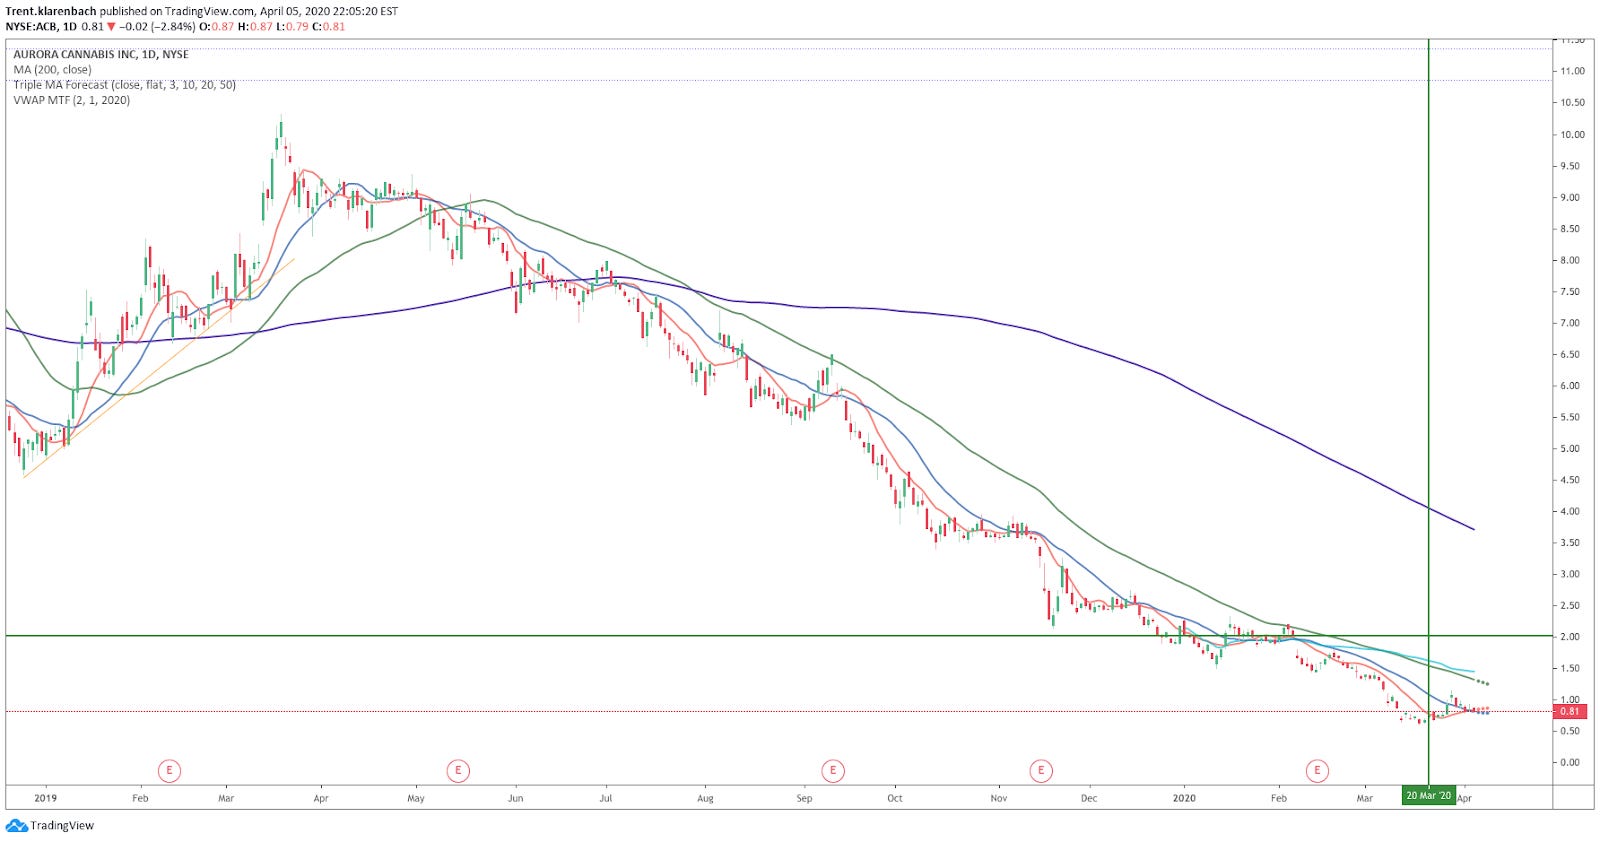The image size is (1600, 842).
Task: Click the '2020' label on time axis
Action: 1184,798
